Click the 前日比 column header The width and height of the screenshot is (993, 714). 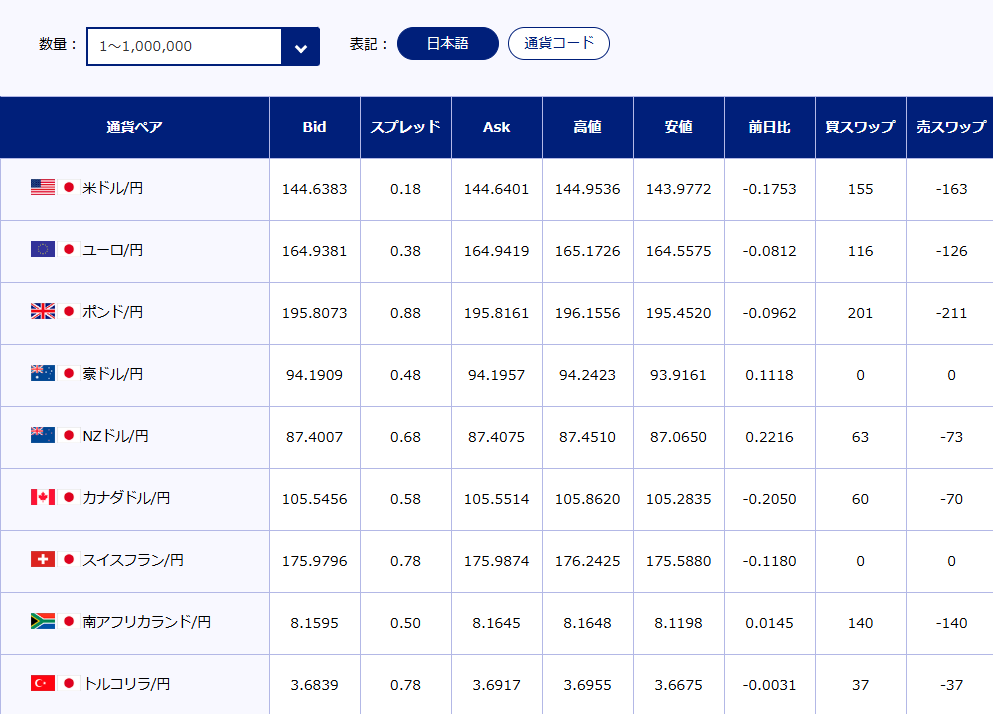coord(769,127)
